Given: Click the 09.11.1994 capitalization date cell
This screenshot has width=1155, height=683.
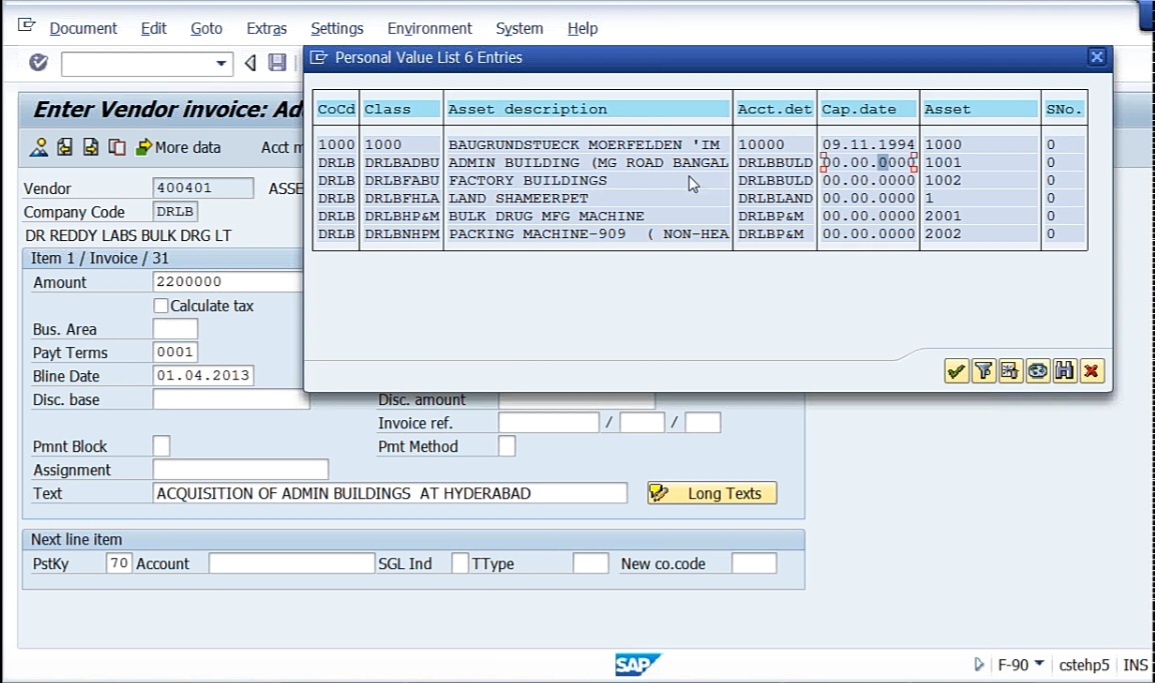Looking at the screenshot, I should click(868, 144).
